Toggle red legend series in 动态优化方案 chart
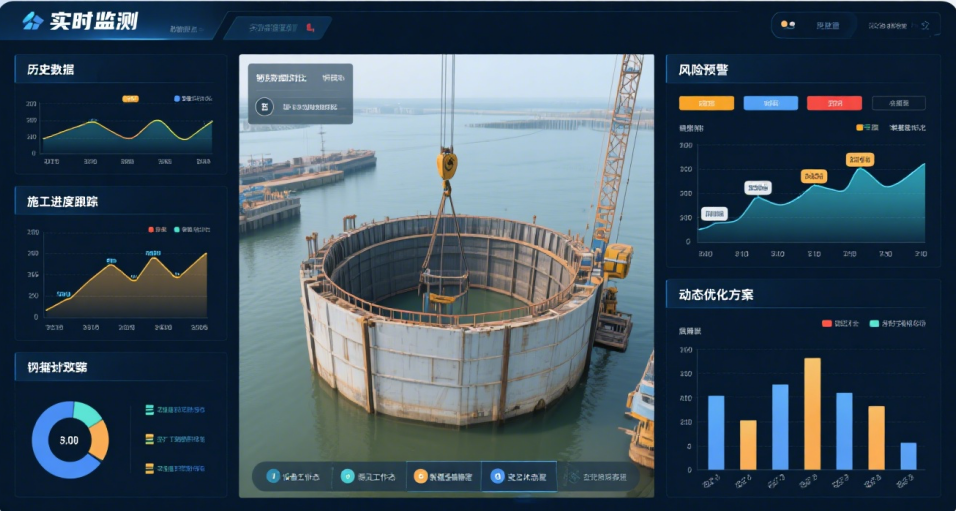Screen dimensions: 956x512 (827, 323)
